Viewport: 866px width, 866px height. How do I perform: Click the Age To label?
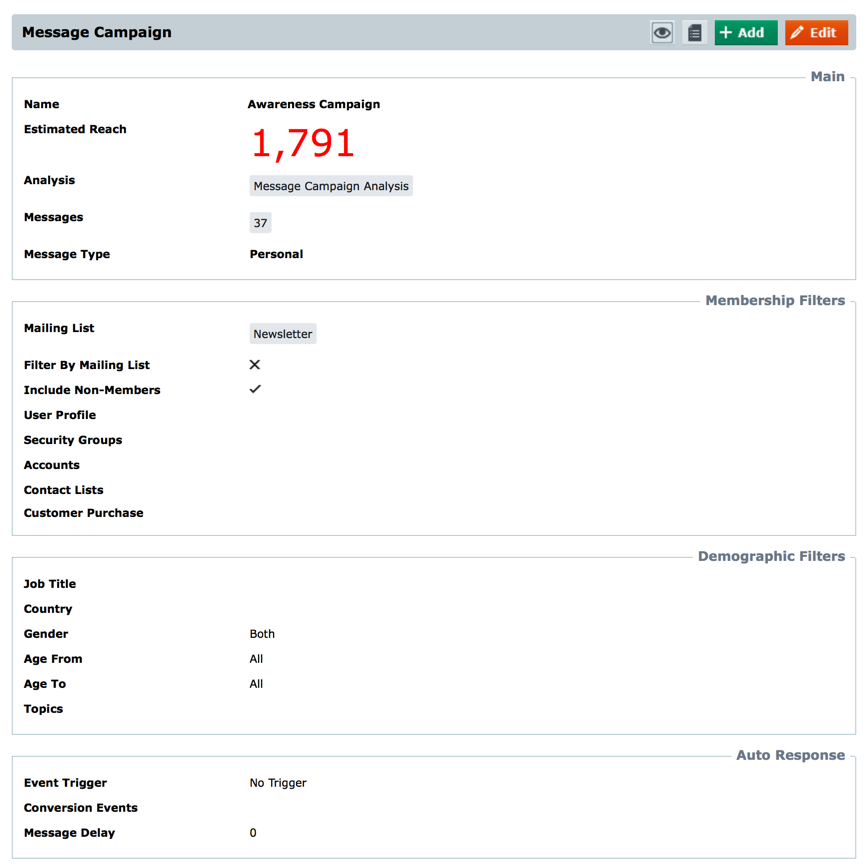[45, 684]
